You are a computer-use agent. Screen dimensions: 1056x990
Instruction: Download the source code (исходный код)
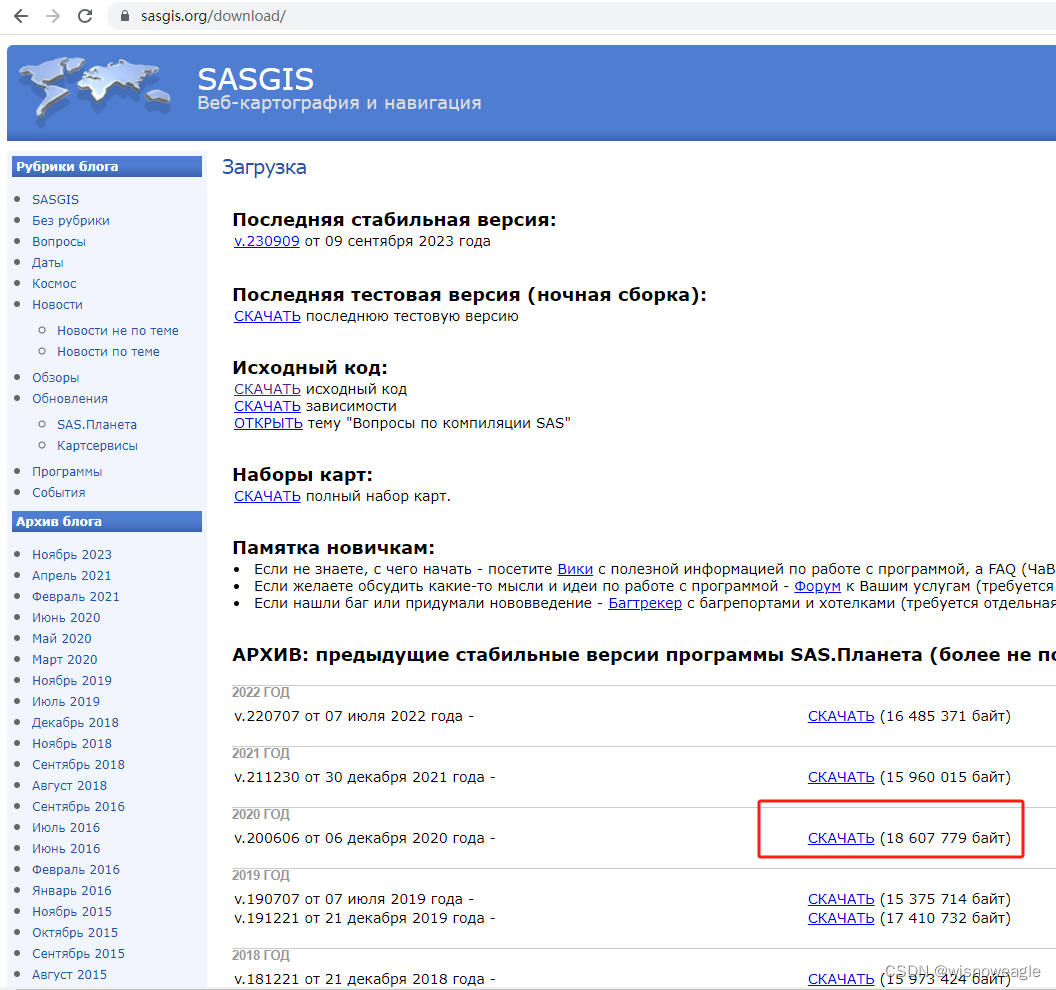point(267,389)
